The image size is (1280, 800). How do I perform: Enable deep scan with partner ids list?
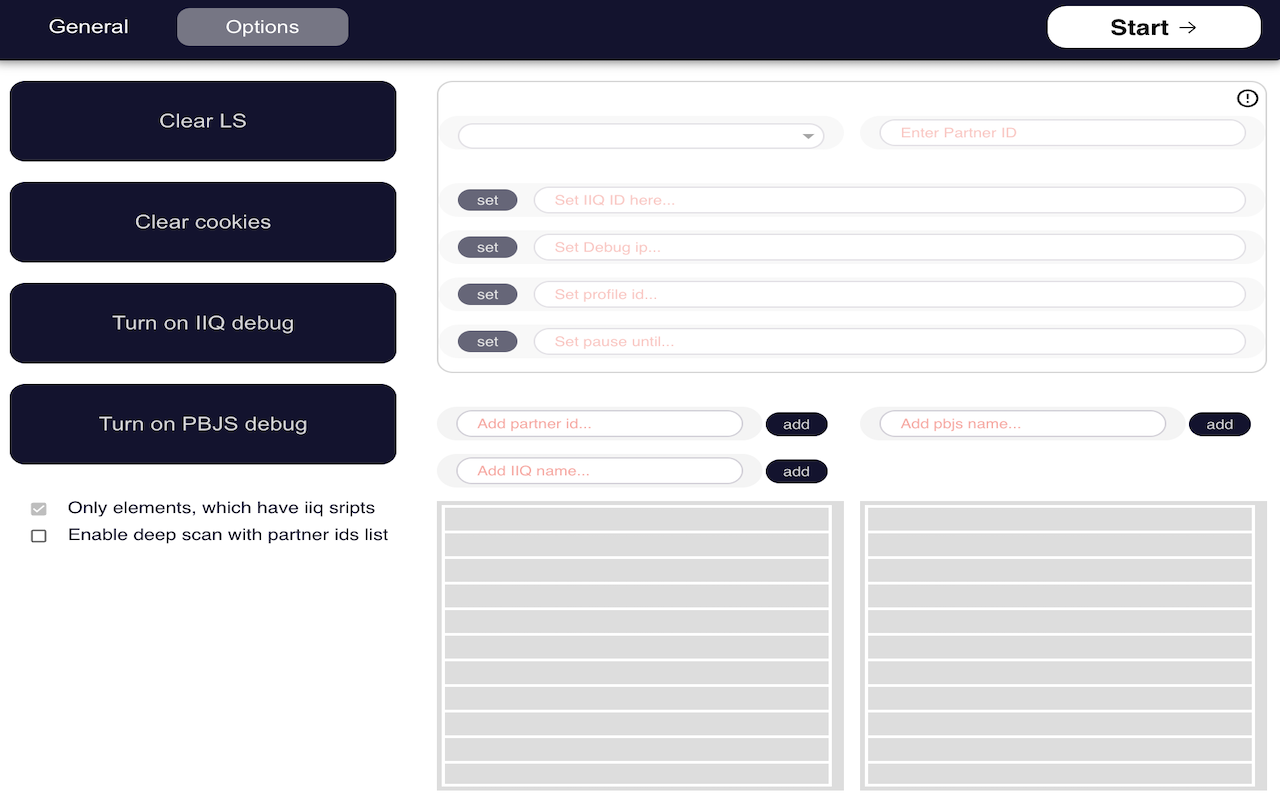pyautogui.click(x=39, y=536)
